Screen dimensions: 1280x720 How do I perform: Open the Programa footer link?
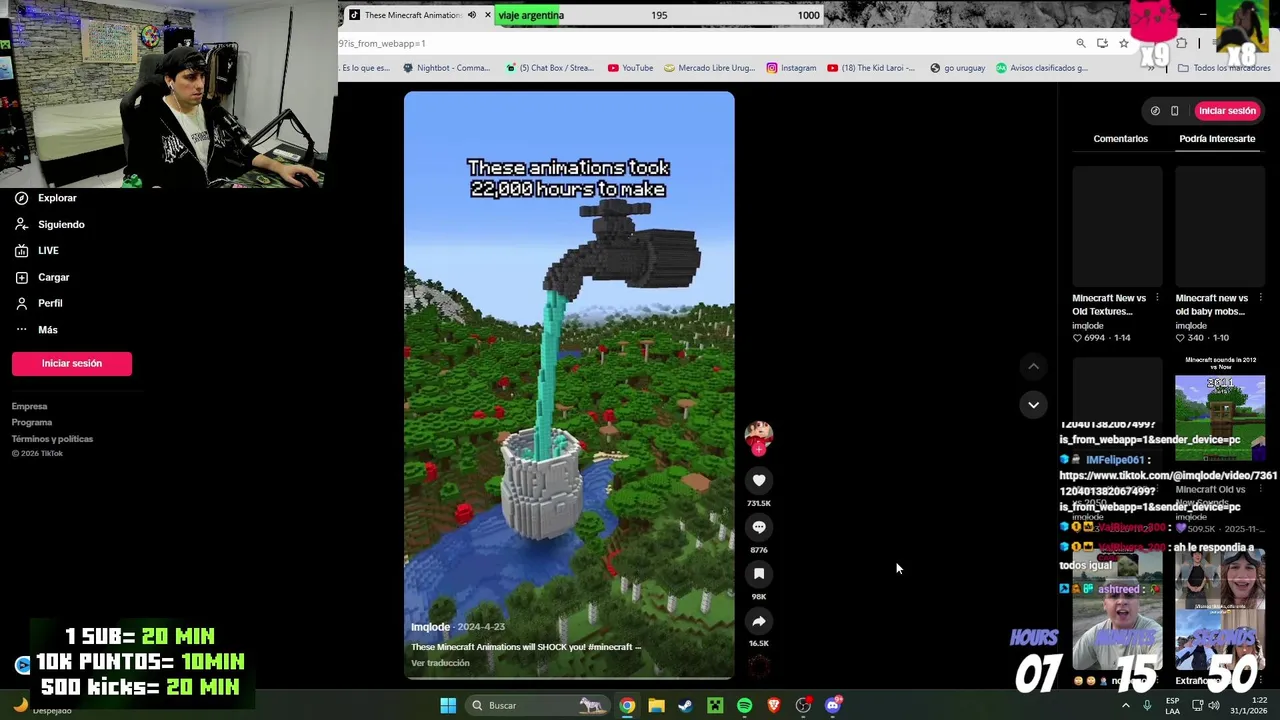tap(31, 422)
